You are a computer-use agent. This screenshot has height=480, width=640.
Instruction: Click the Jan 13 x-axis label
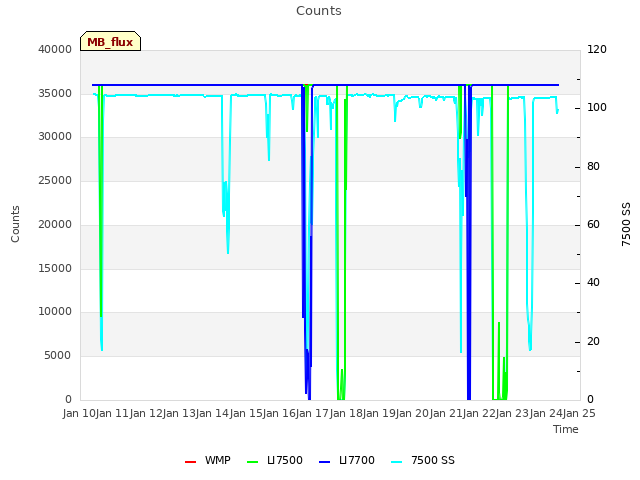coord(179,413)
